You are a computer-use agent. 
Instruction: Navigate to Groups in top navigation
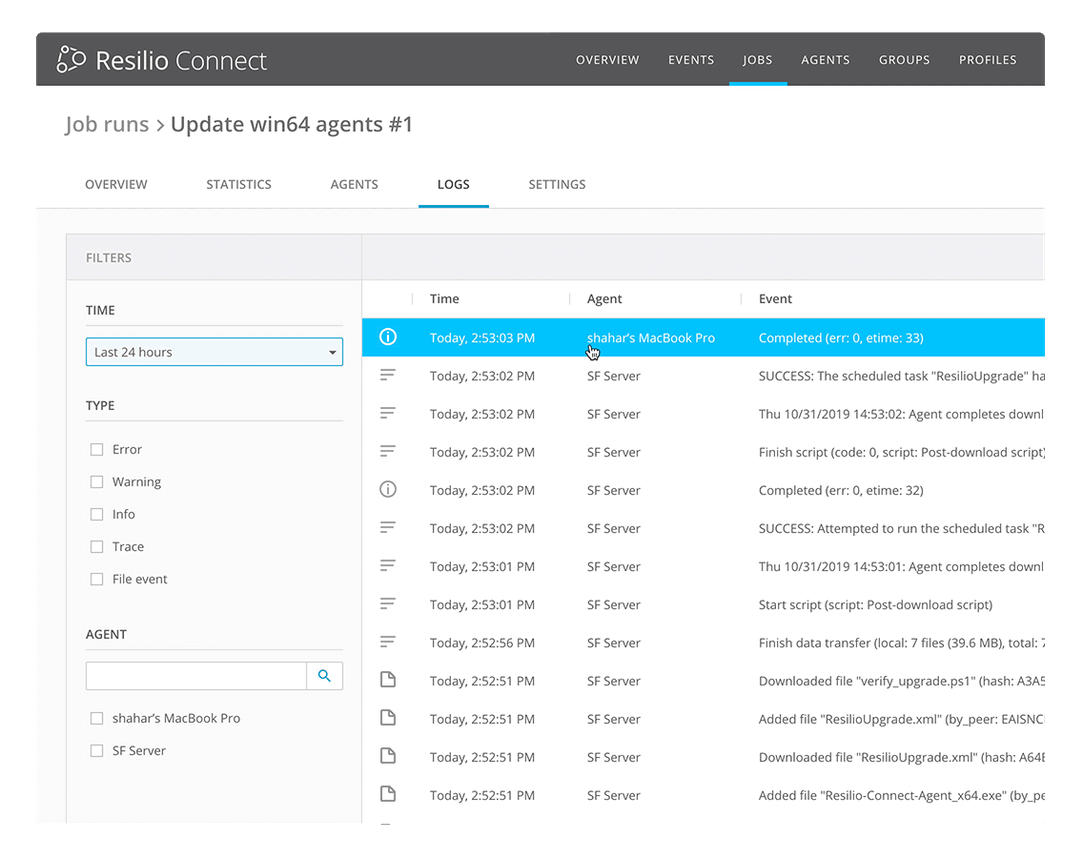click(x=904, y=60)
